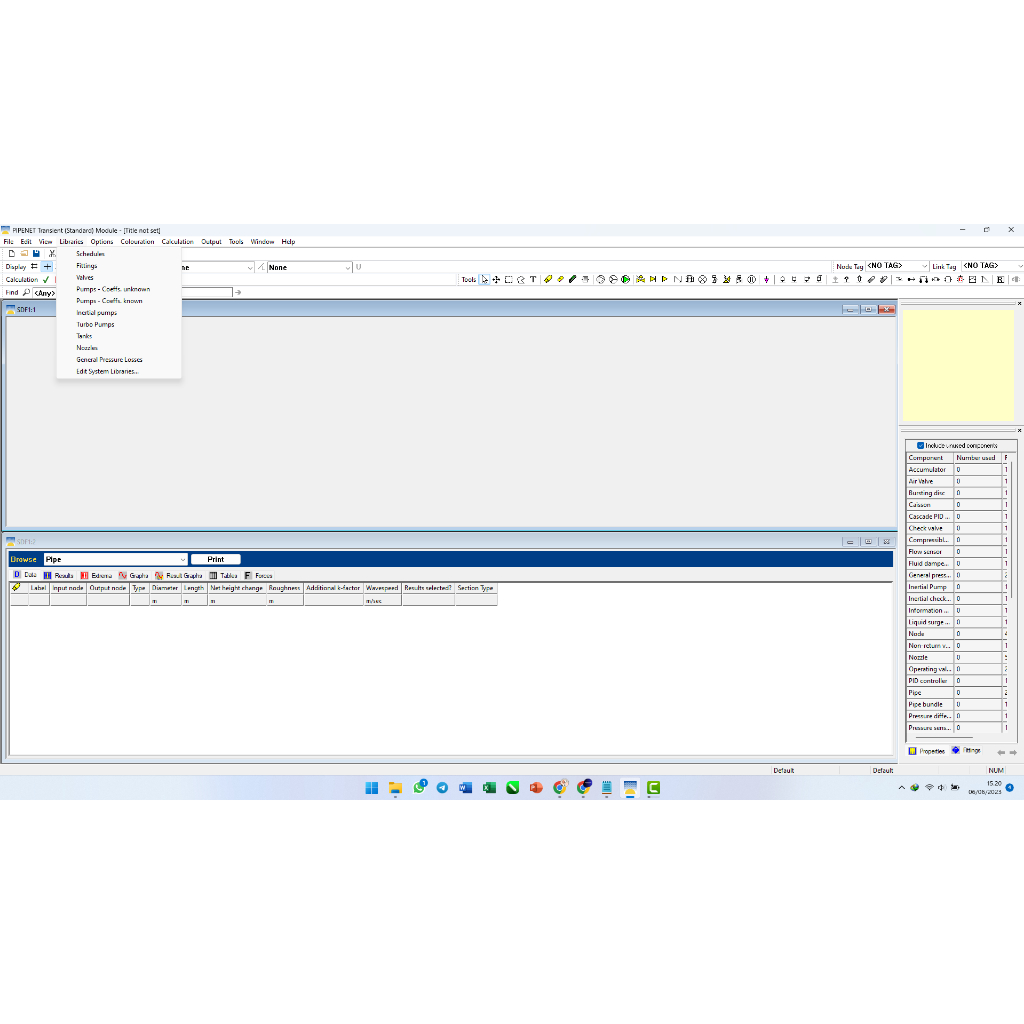This screenshot has height=1024, width=1024.
Task: Select the Text (T) tool
Action: pyautogui.click(x=533, y=280)
